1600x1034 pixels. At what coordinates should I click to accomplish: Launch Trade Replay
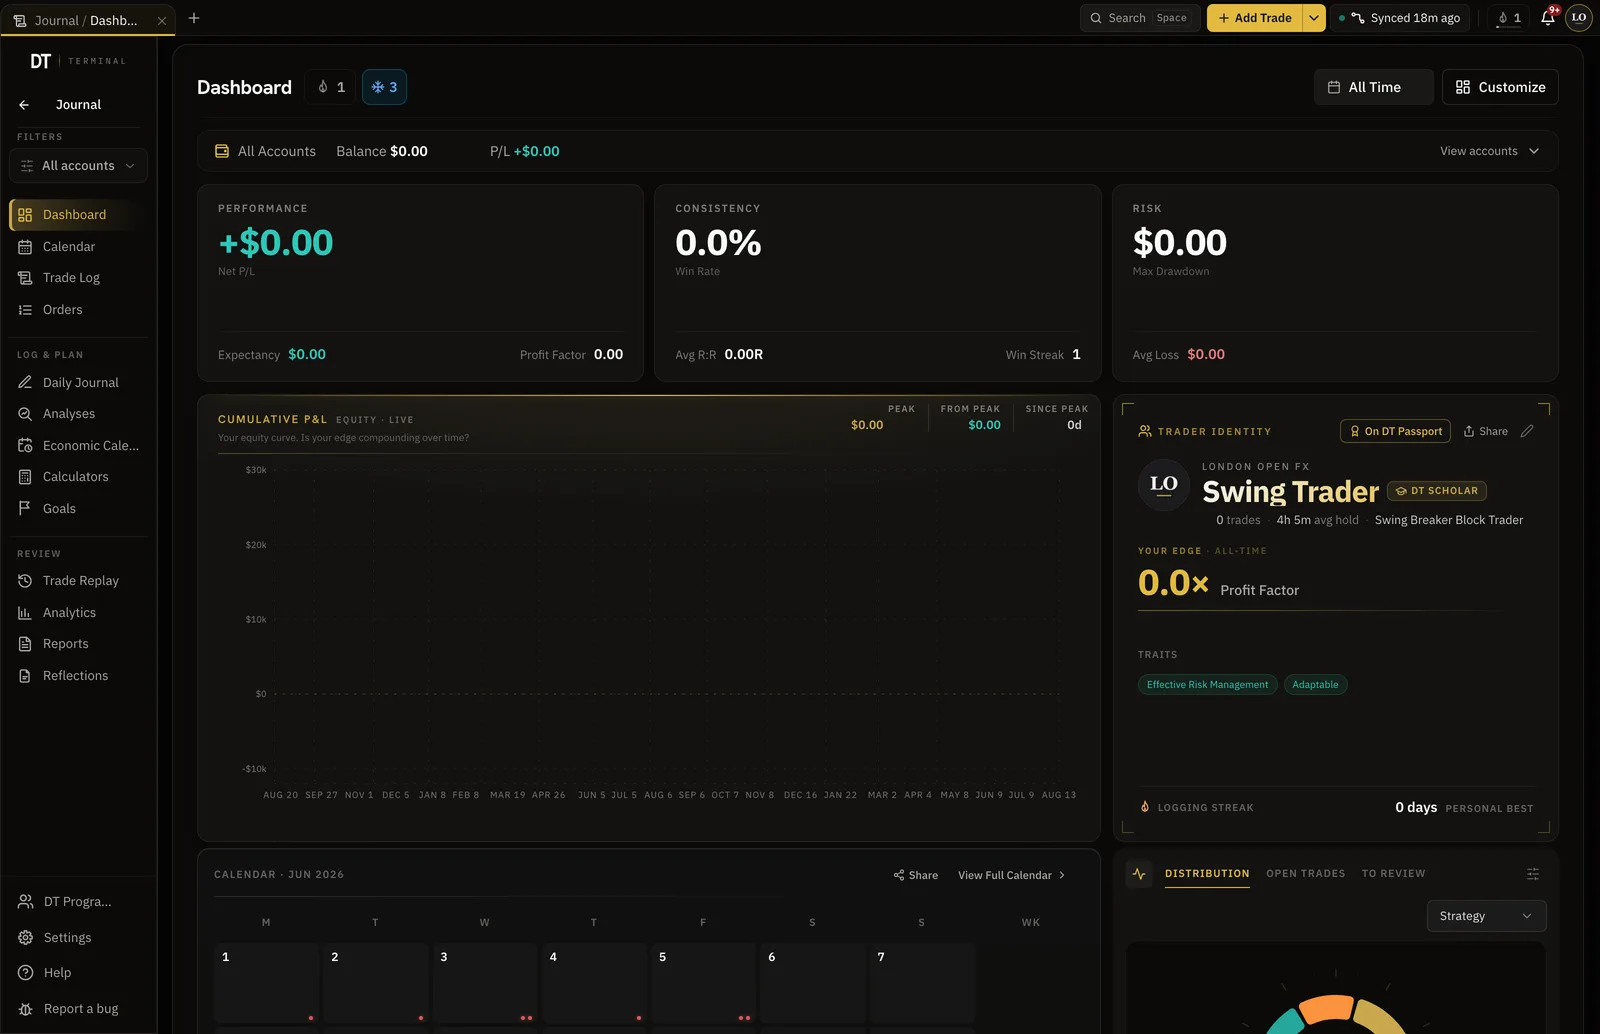pos(78,581)
